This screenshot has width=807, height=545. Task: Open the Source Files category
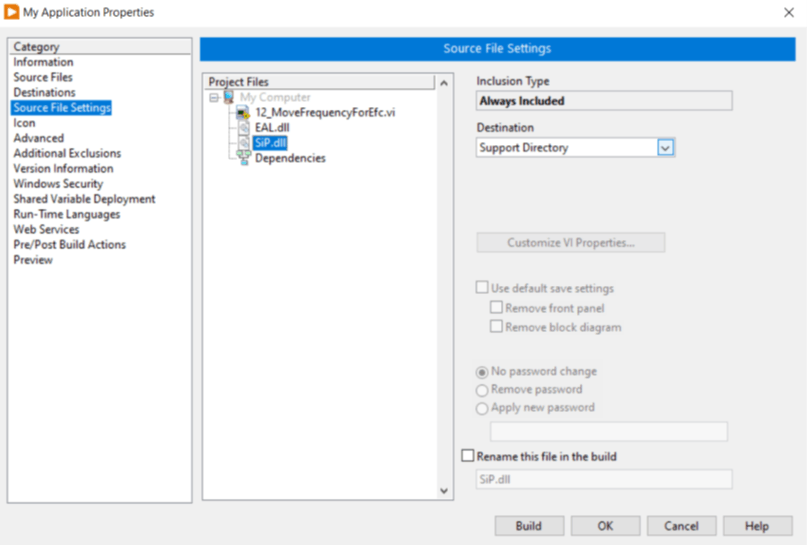(43, 77)
